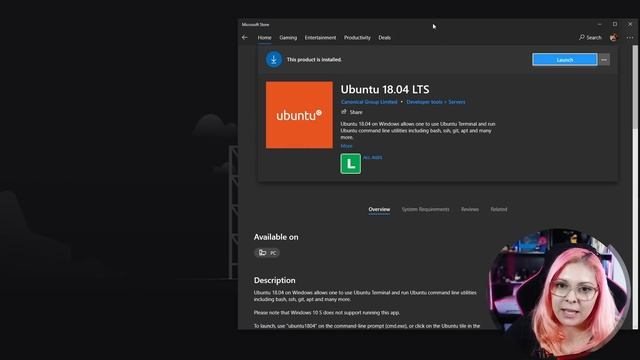Screen dimensions: 640x360
Task: Switch to the Gaming tab
Action: tap(288, 38)
